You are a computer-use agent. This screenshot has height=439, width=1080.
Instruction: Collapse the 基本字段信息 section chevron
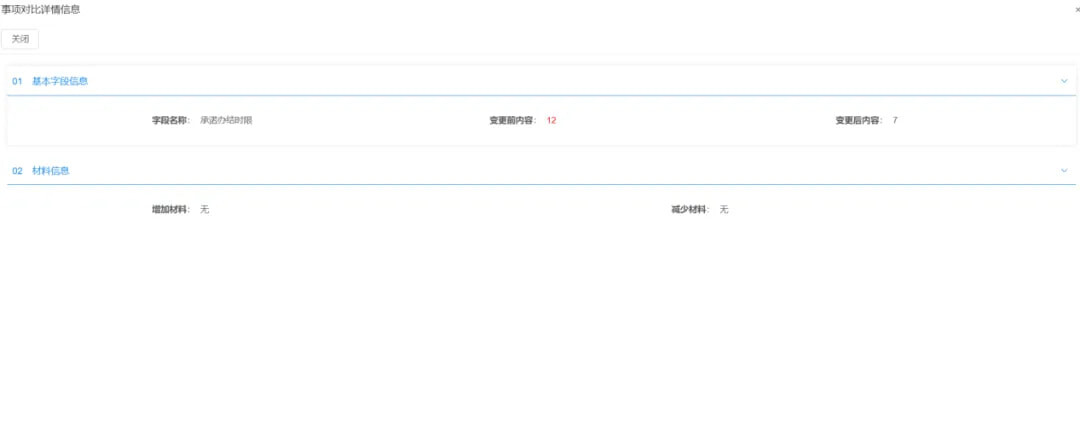click(x=1064, y=81)
